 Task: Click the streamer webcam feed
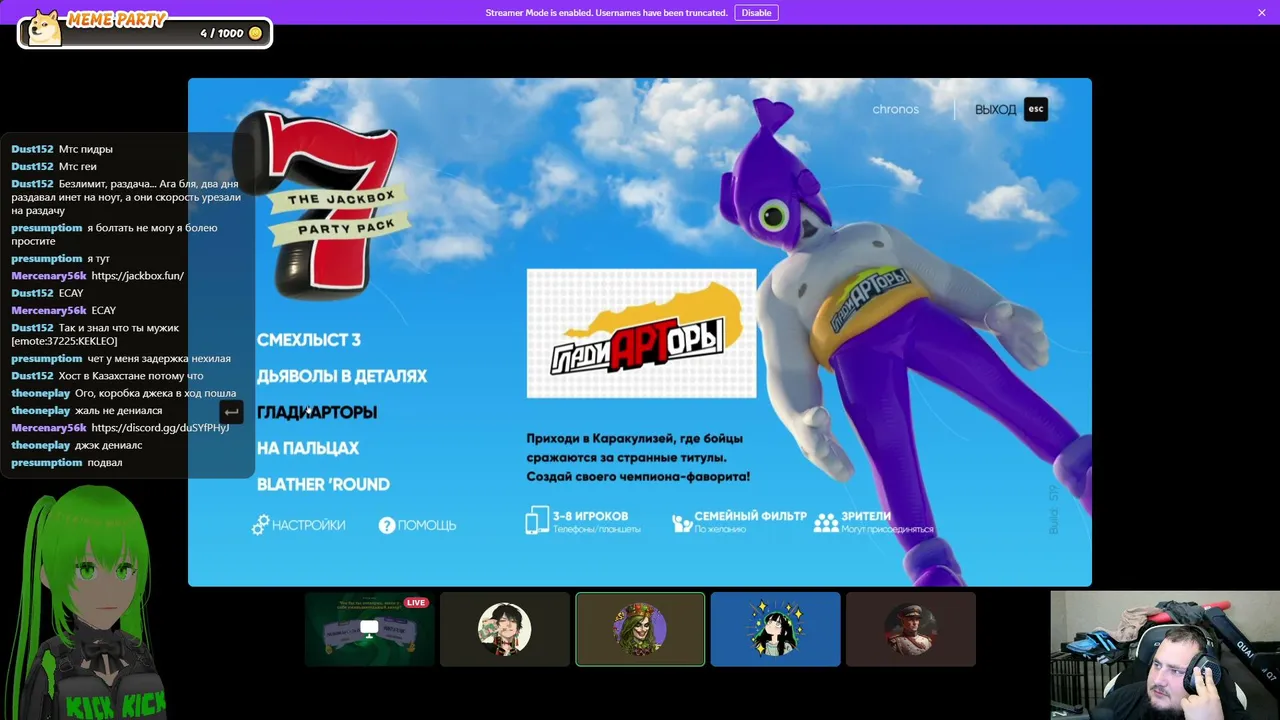point(1165,655)
